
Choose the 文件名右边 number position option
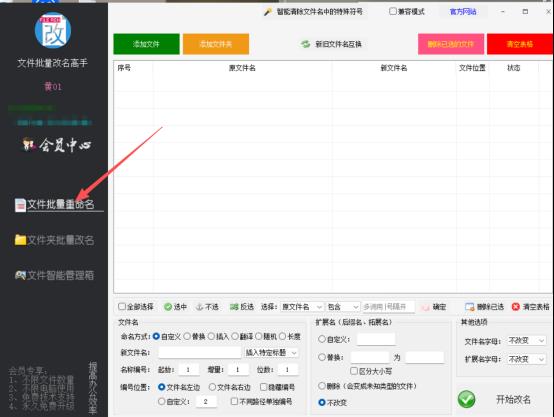pos(212,387)
